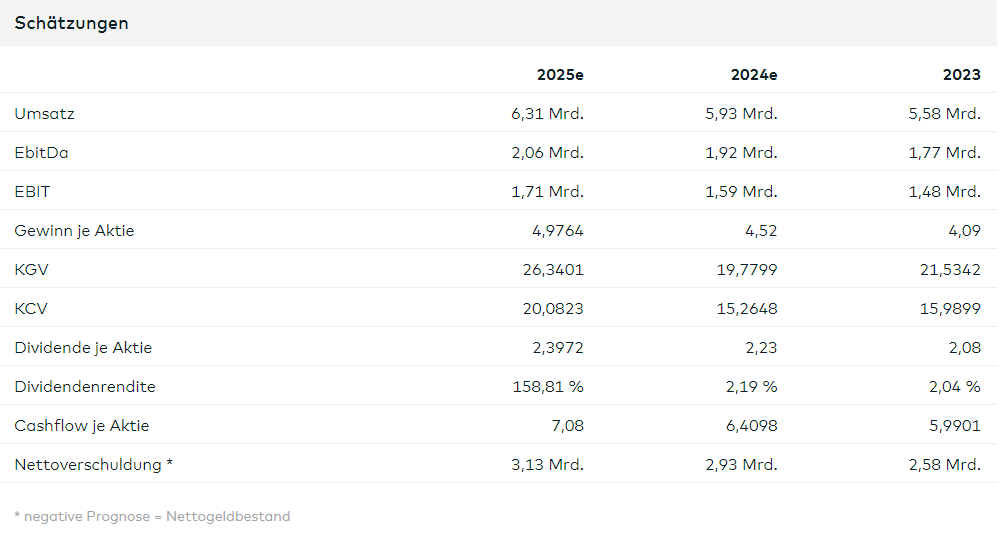Click the Schätzungen section heading

(71, 24)
